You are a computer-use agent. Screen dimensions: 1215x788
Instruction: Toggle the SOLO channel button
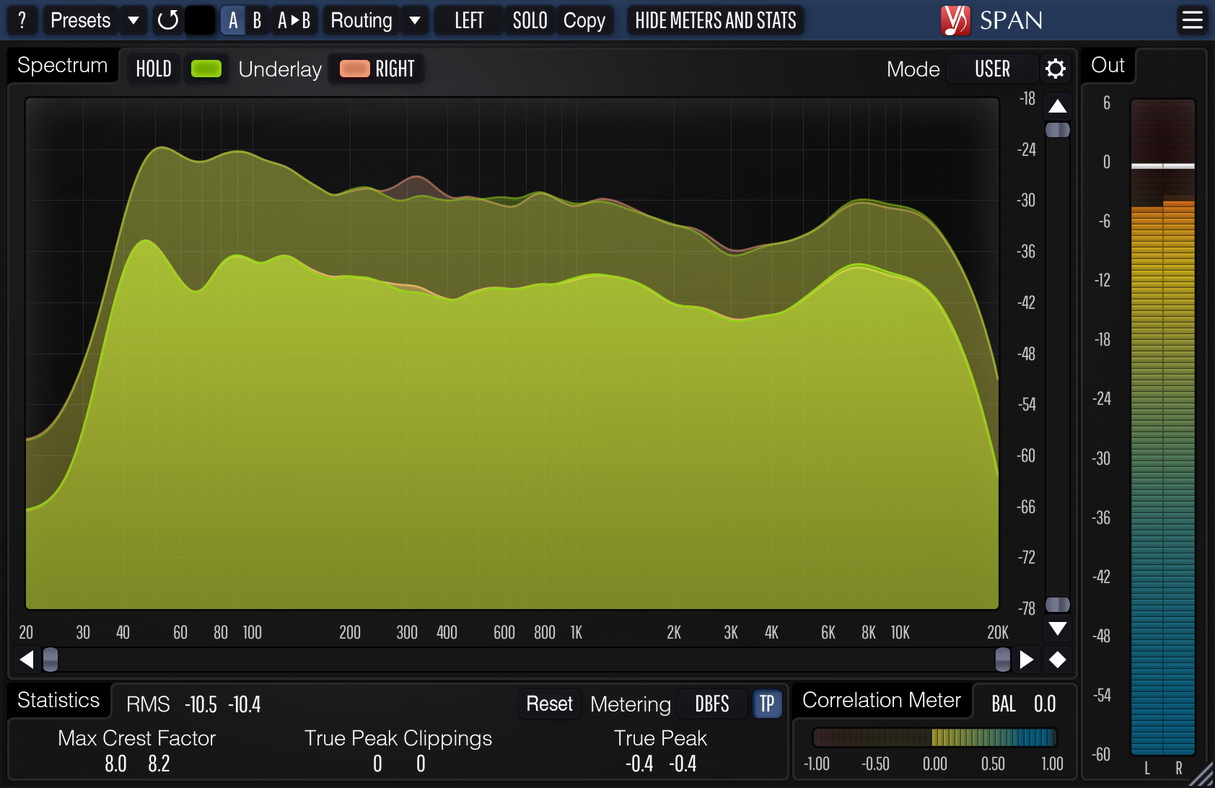(x=529, y=20)
